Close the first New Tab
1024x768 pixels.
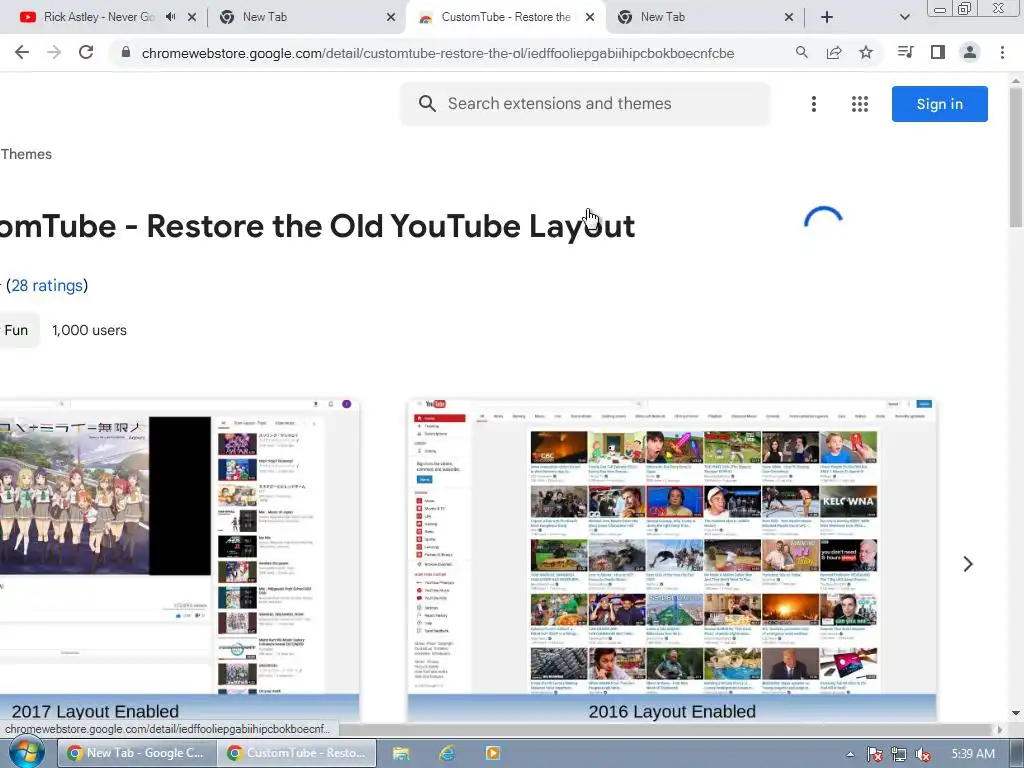click(x=391, y=17)
